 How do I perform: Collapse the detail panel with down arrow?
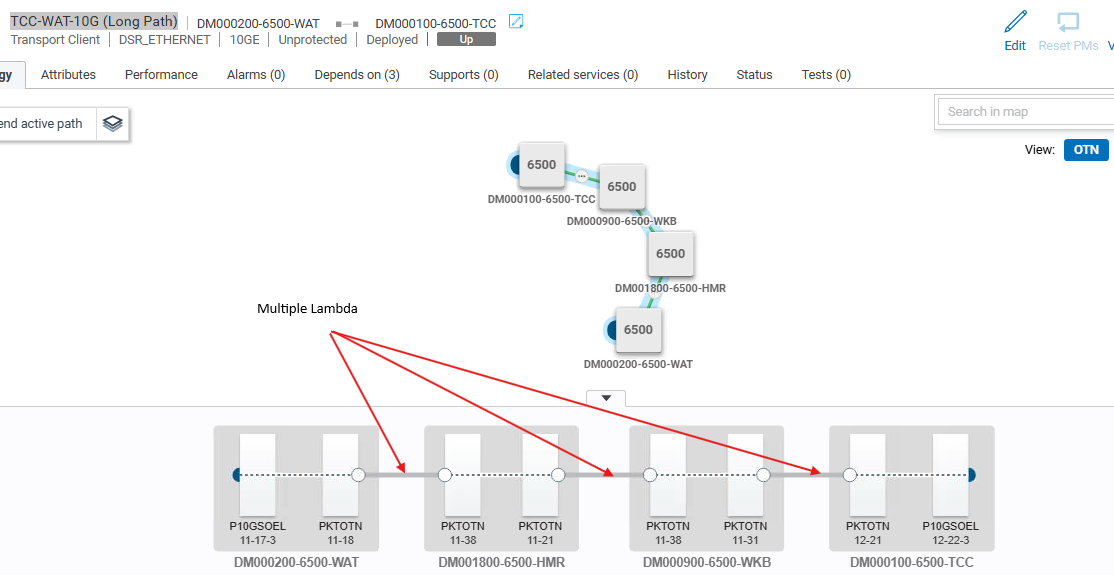pyautogui.click(x=605, y=398)
